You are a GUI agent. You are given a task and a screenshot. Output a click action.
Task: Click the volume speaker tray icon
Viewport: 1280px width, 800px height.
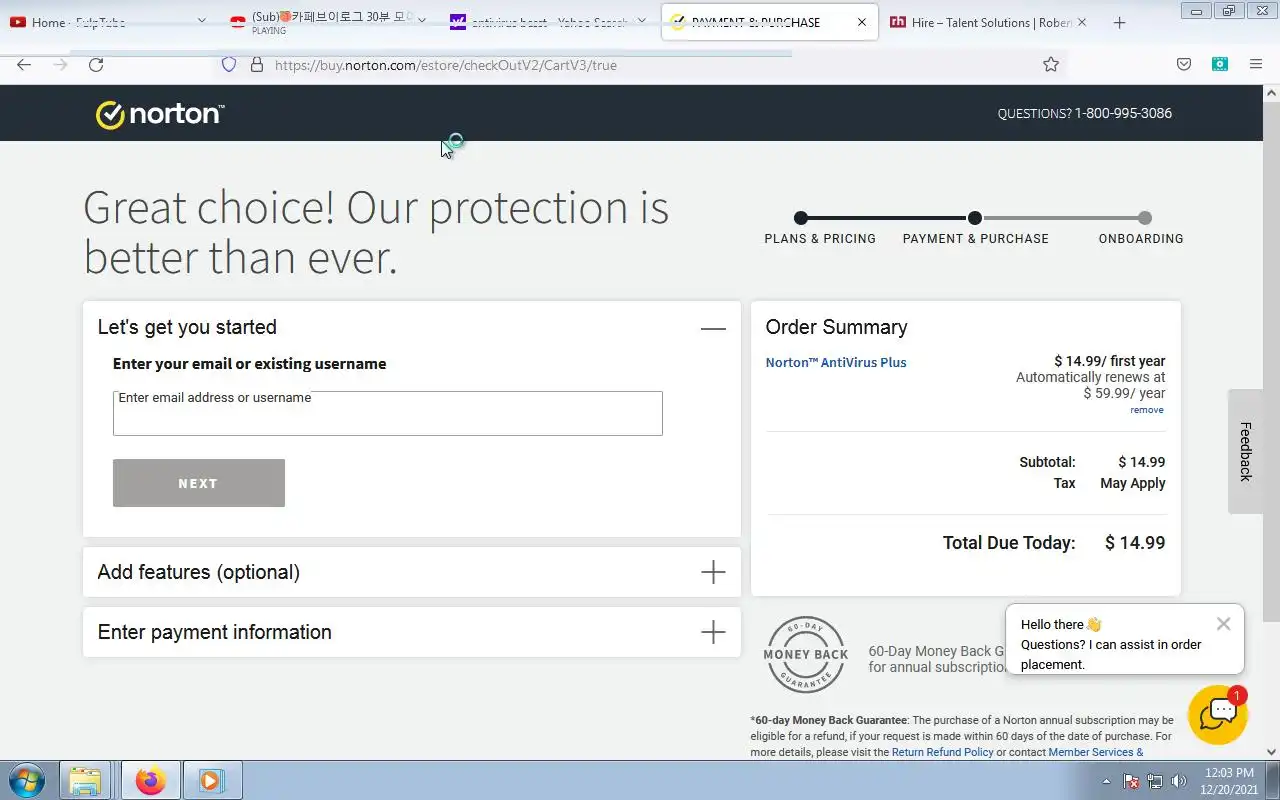click(x=1179, y=781)
